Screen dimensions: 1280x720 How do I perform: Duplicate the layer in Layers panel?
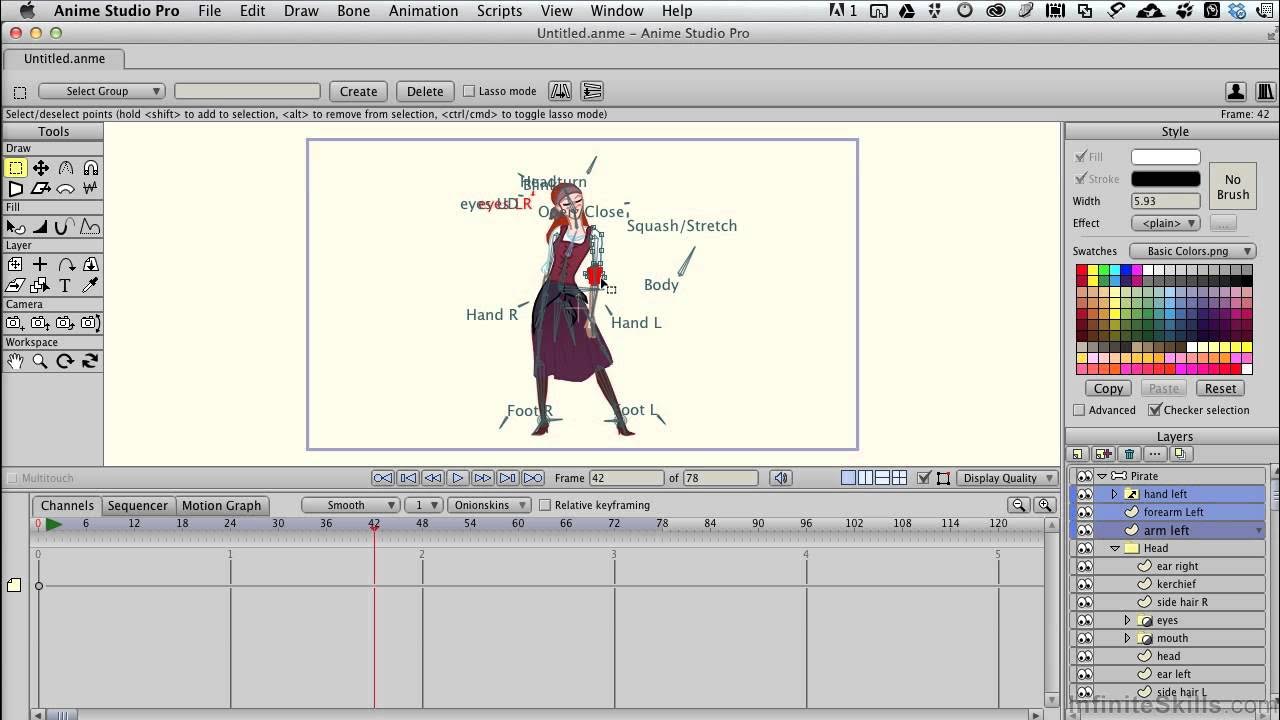pos(1104,454)
